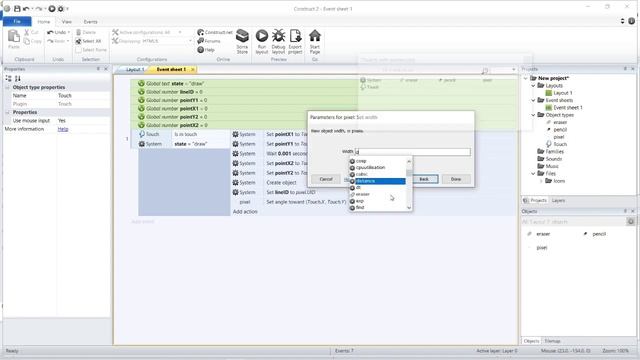Viewport: 640px width, 360px height.
Task: Open the Undo dropdown arrow in ribbon
Action: point(69,32)
